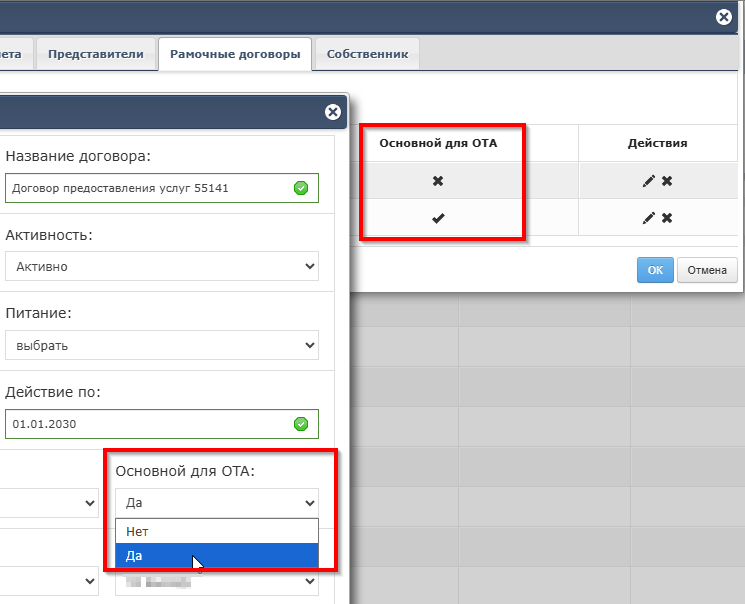Click the Действие по date field
Viewport: 745px width, 604px height.
[150, 424]
